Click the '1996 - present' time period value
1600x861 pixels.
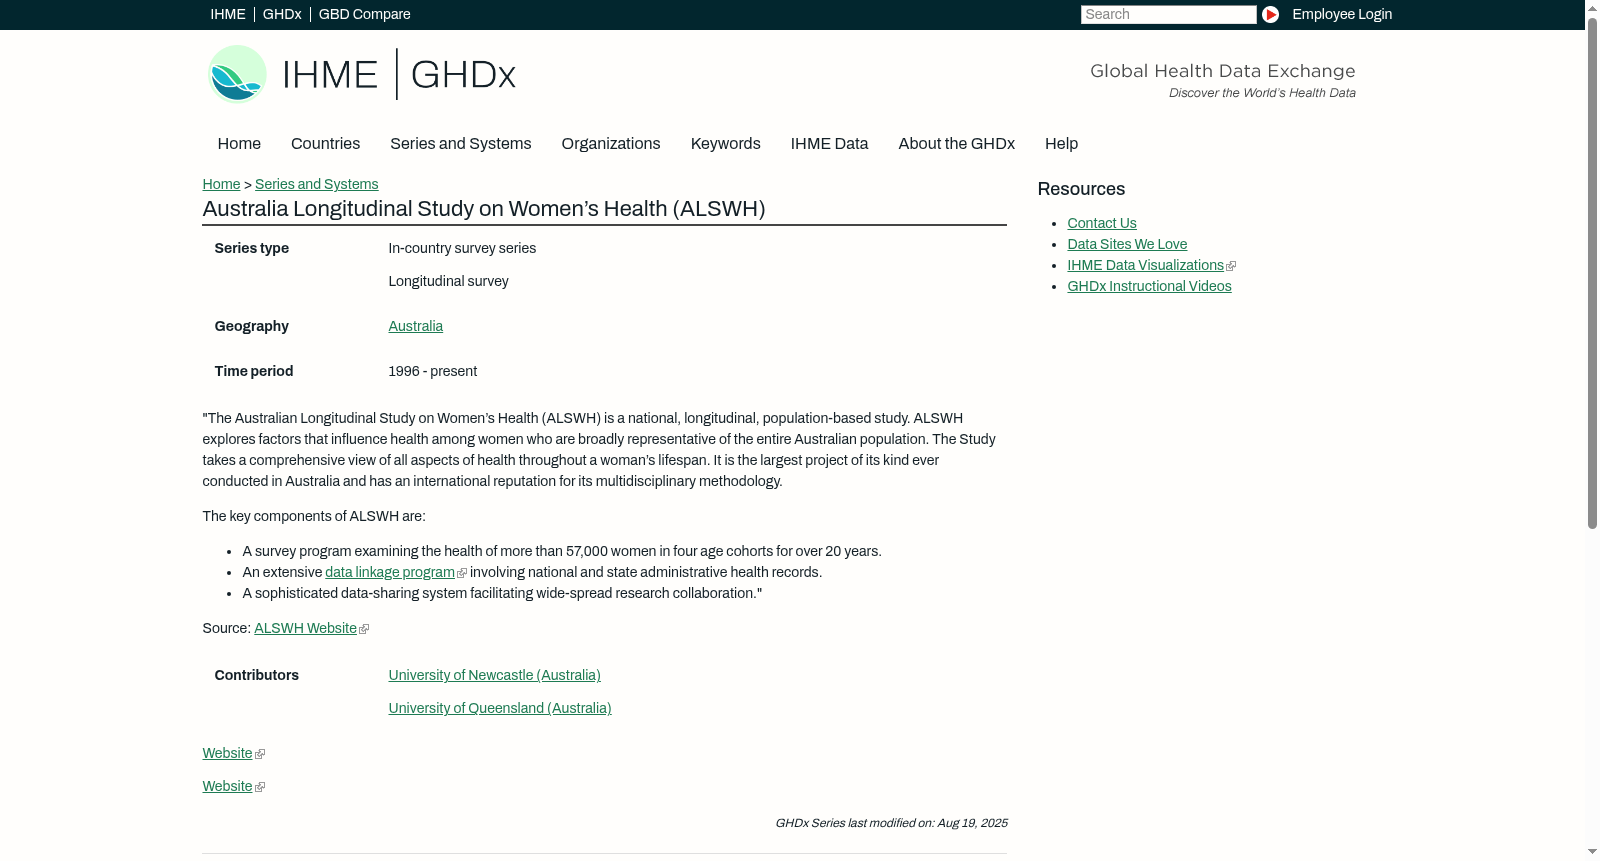point(432,371)
